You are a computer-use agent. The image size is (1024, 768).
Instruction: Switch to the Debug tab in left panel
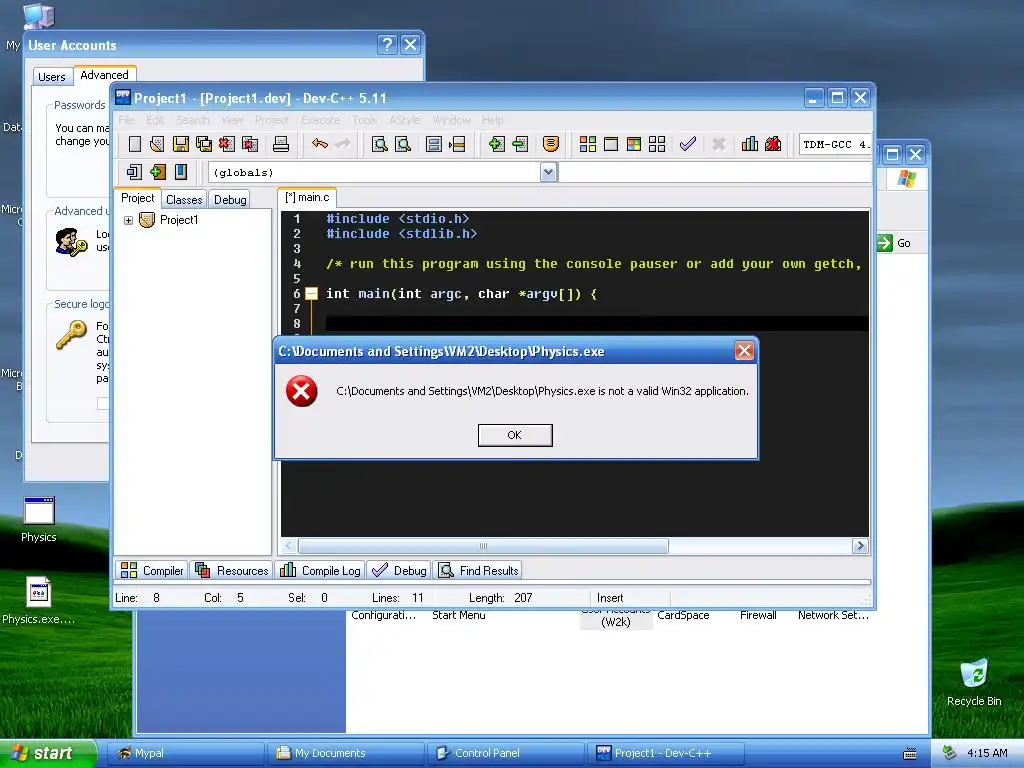[x=230, y=199]
